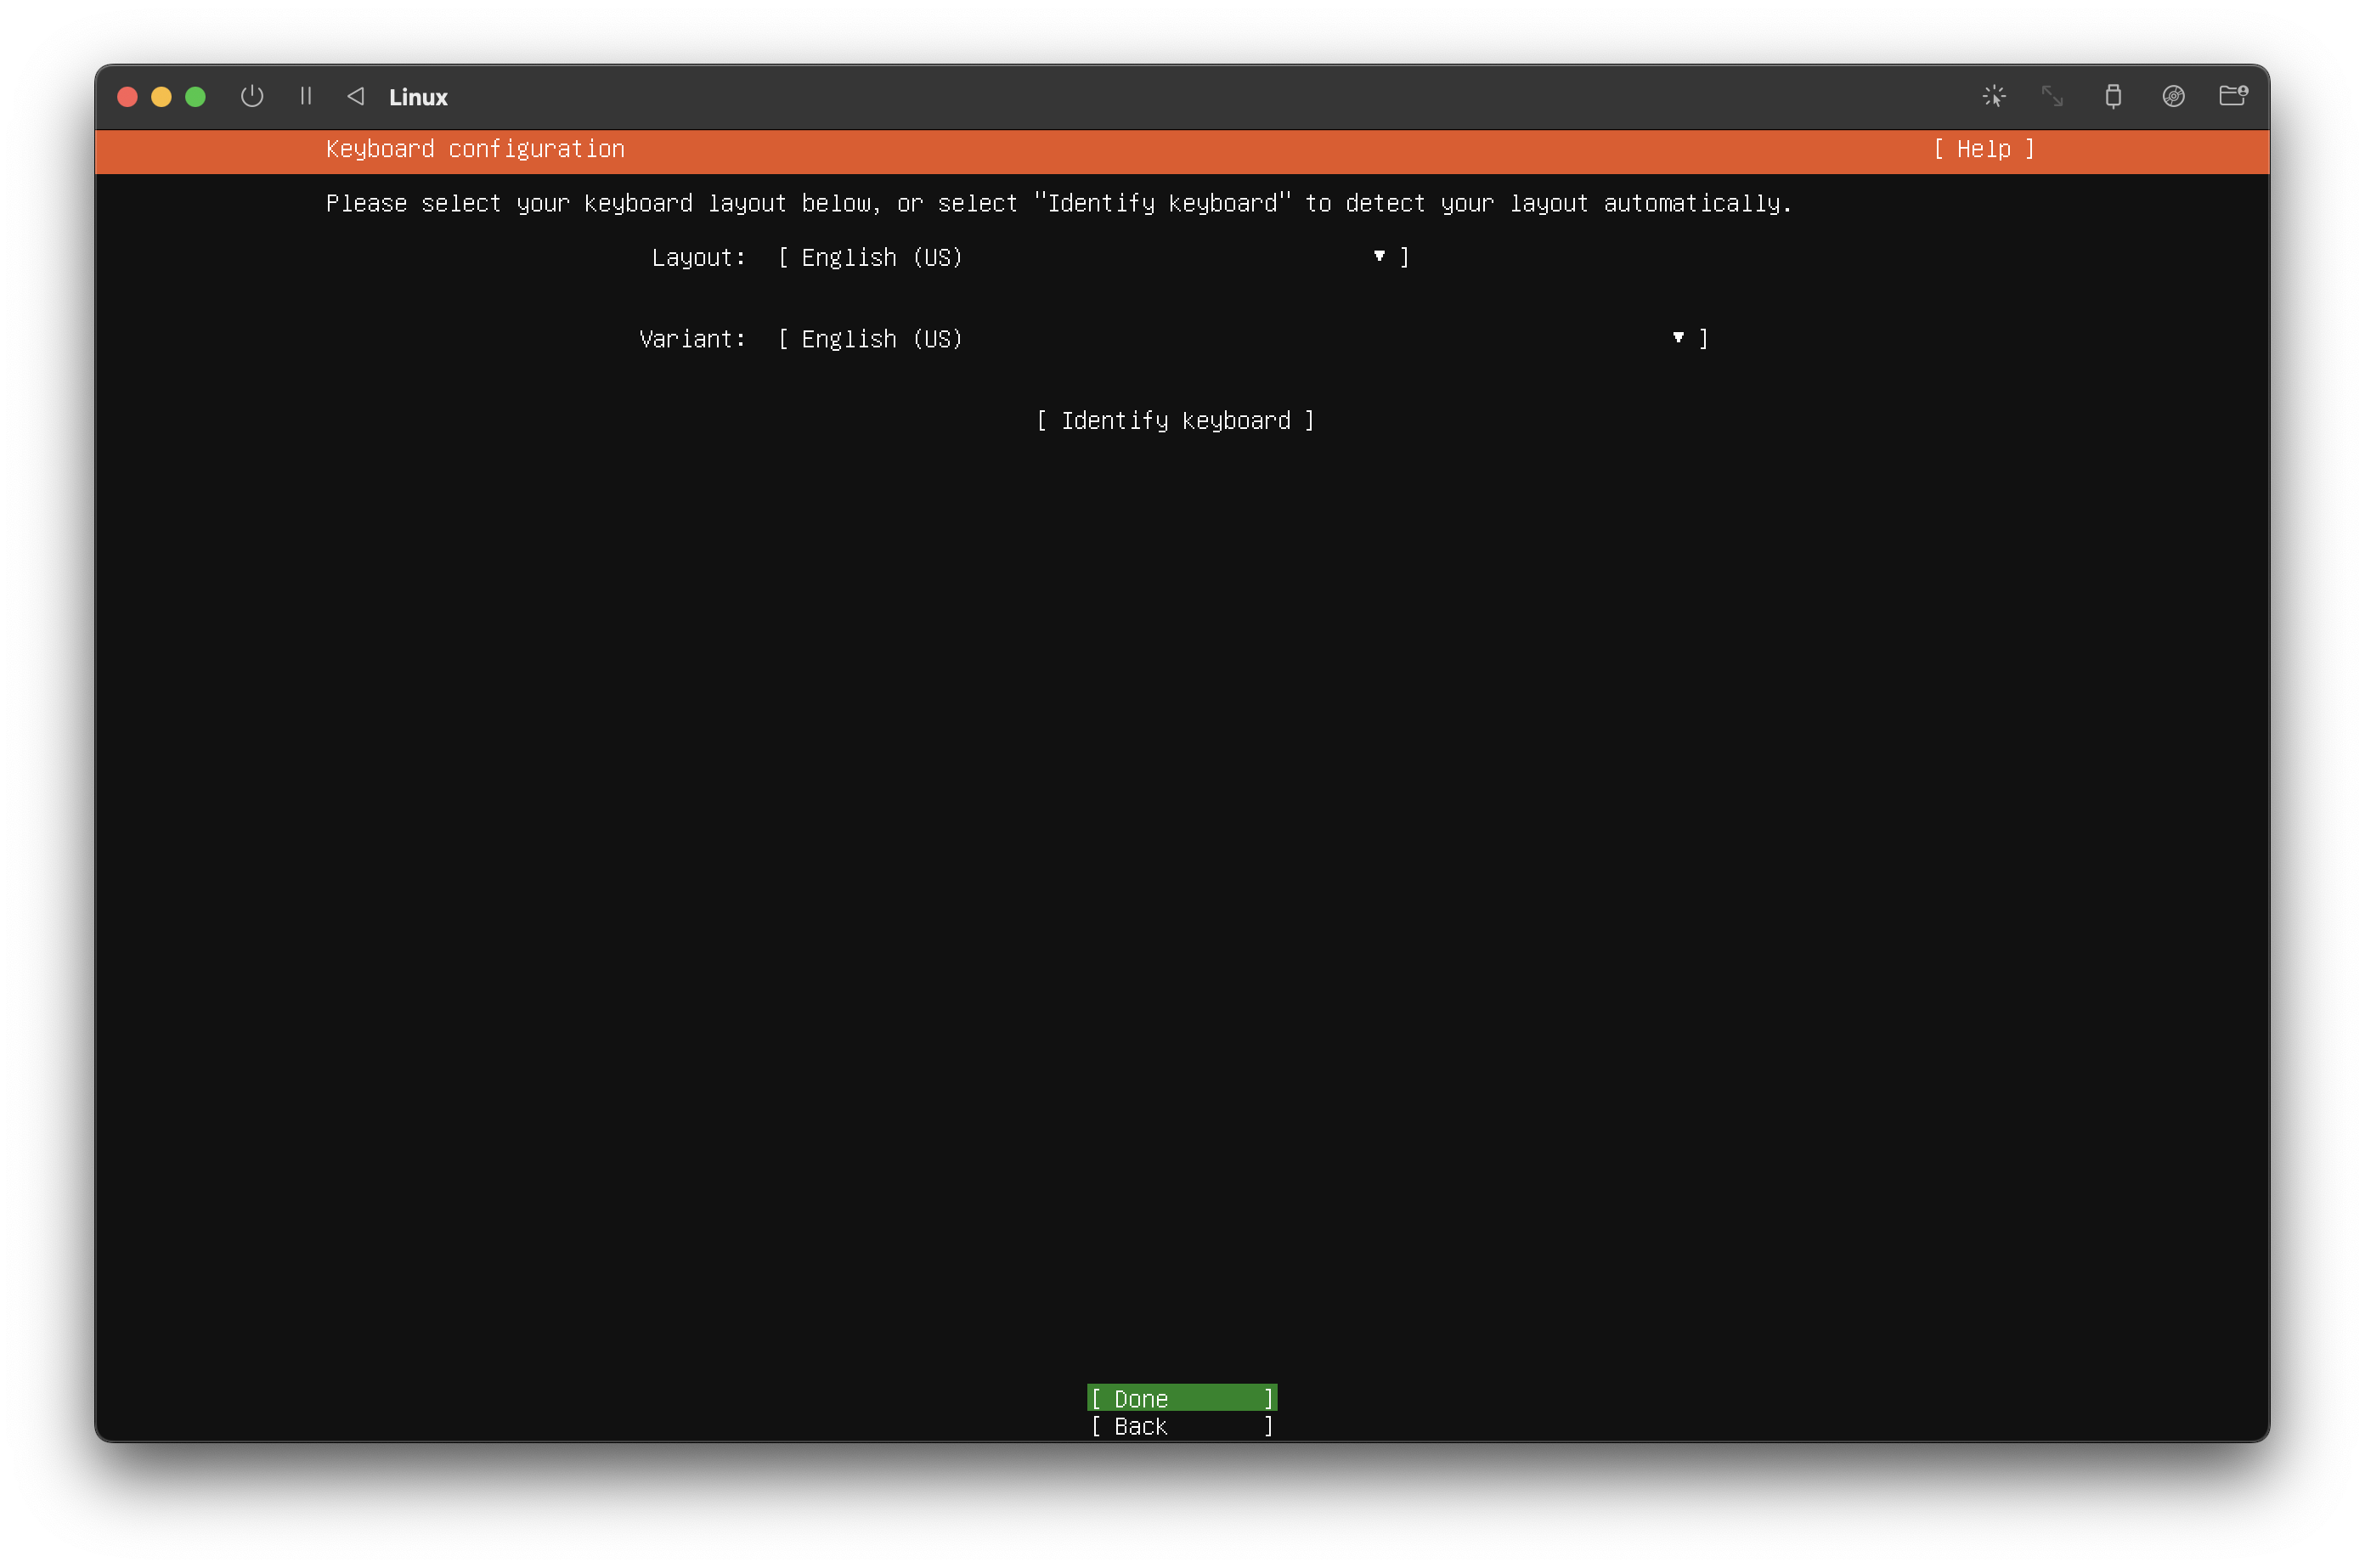This screenshot has width=2365, height=1568.
Task: Click the Variant field's down arrow
Action: tap(1678, 338)
